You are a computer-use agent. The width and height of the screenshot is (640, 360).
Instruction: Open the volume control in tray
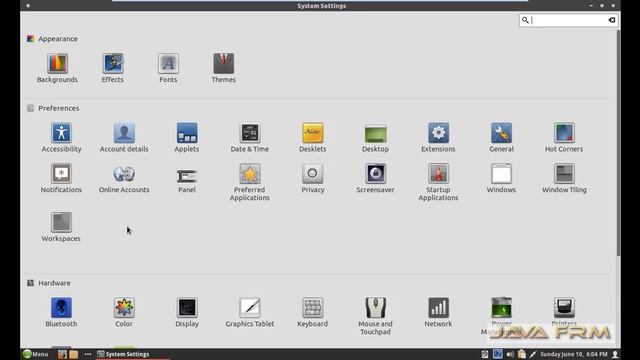pos(510,354)
